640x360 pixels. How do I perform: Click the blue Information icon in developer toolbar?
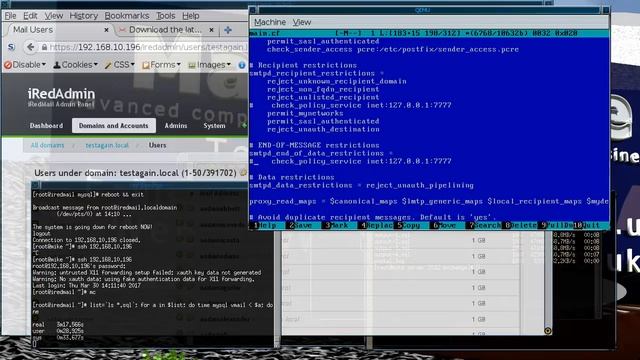242,65
